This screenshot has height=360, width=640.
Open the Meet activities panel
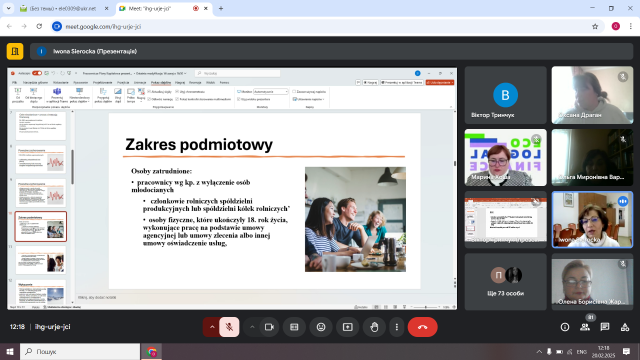625,327
